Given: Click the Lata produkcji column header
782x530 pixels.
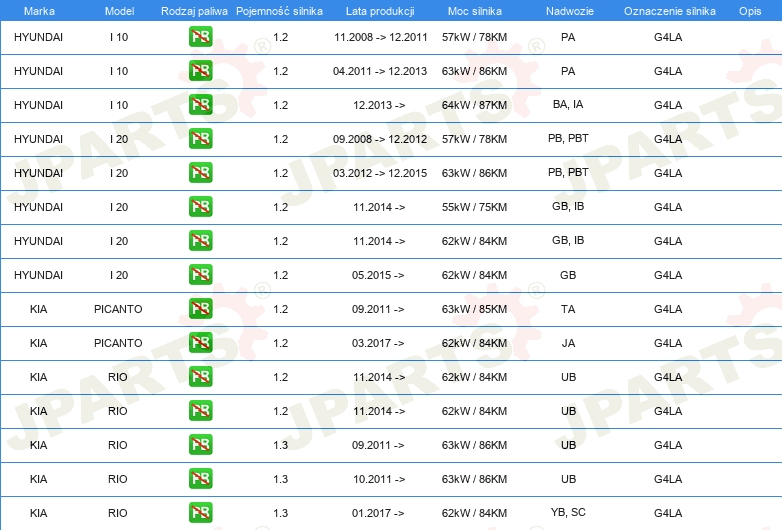Looking at the screenshot, I should tap(380, 11).
